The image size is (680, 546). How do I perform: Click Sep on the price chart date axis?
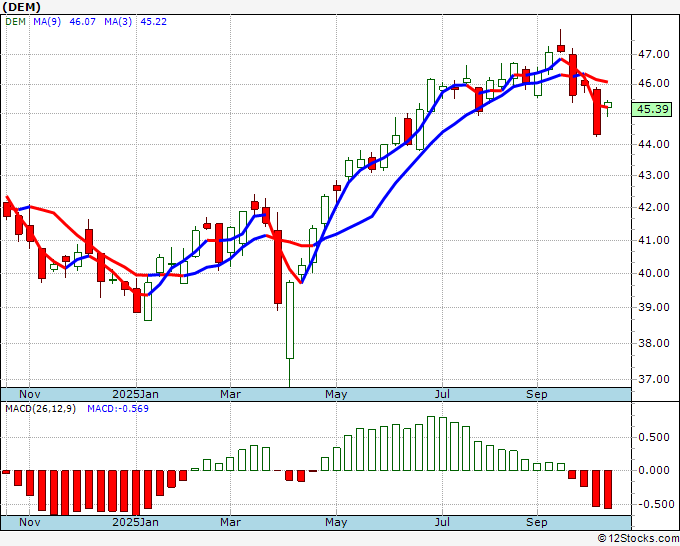coord(536,394)
